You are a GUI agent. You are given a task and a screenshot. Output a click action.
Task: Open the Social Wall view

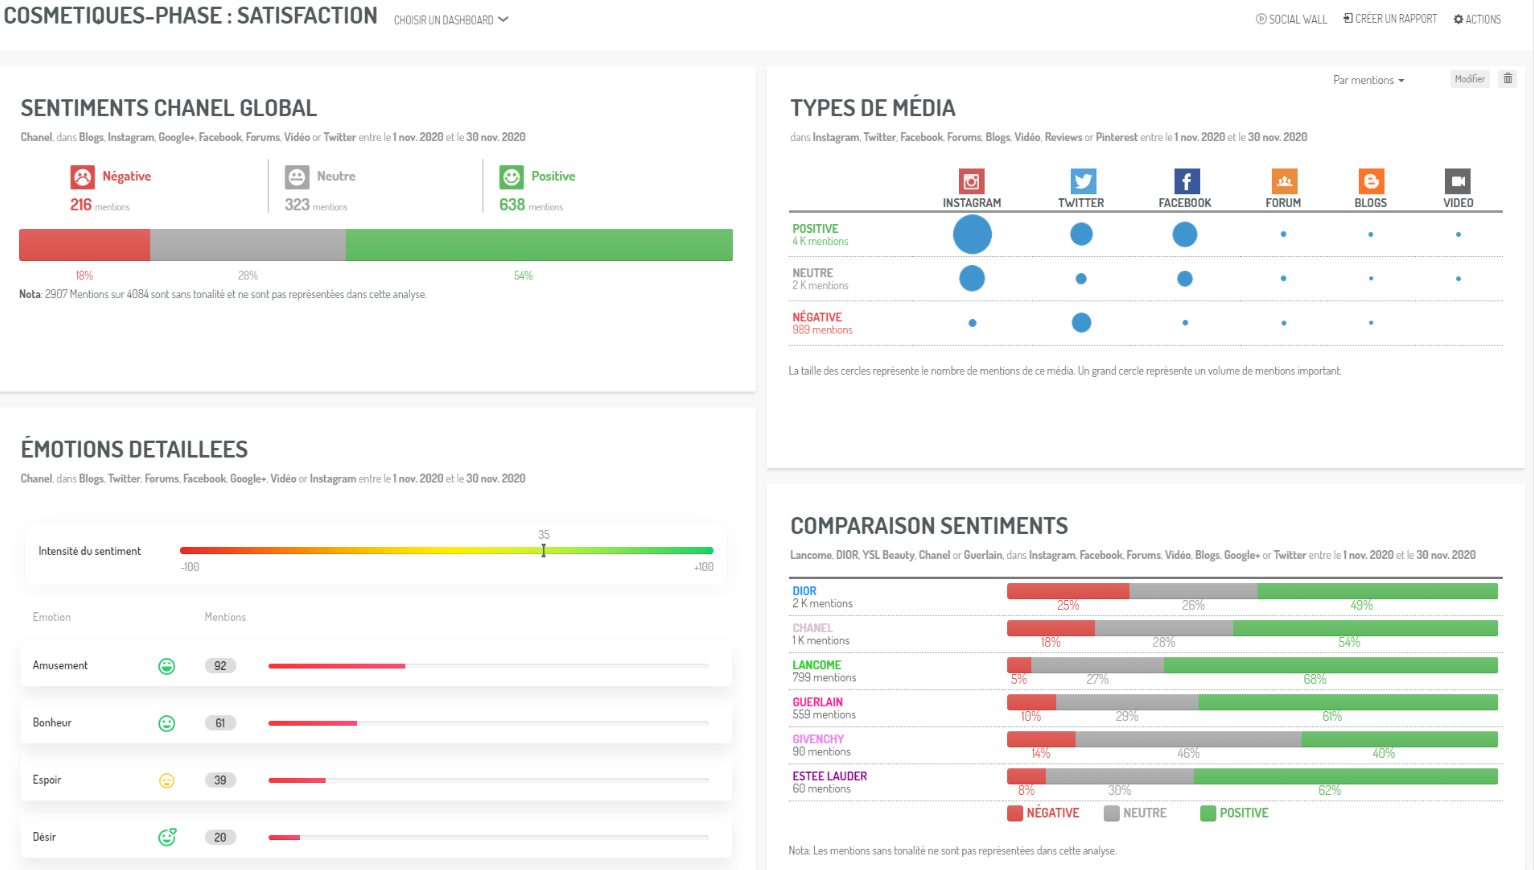click(x=1291, y=19)
